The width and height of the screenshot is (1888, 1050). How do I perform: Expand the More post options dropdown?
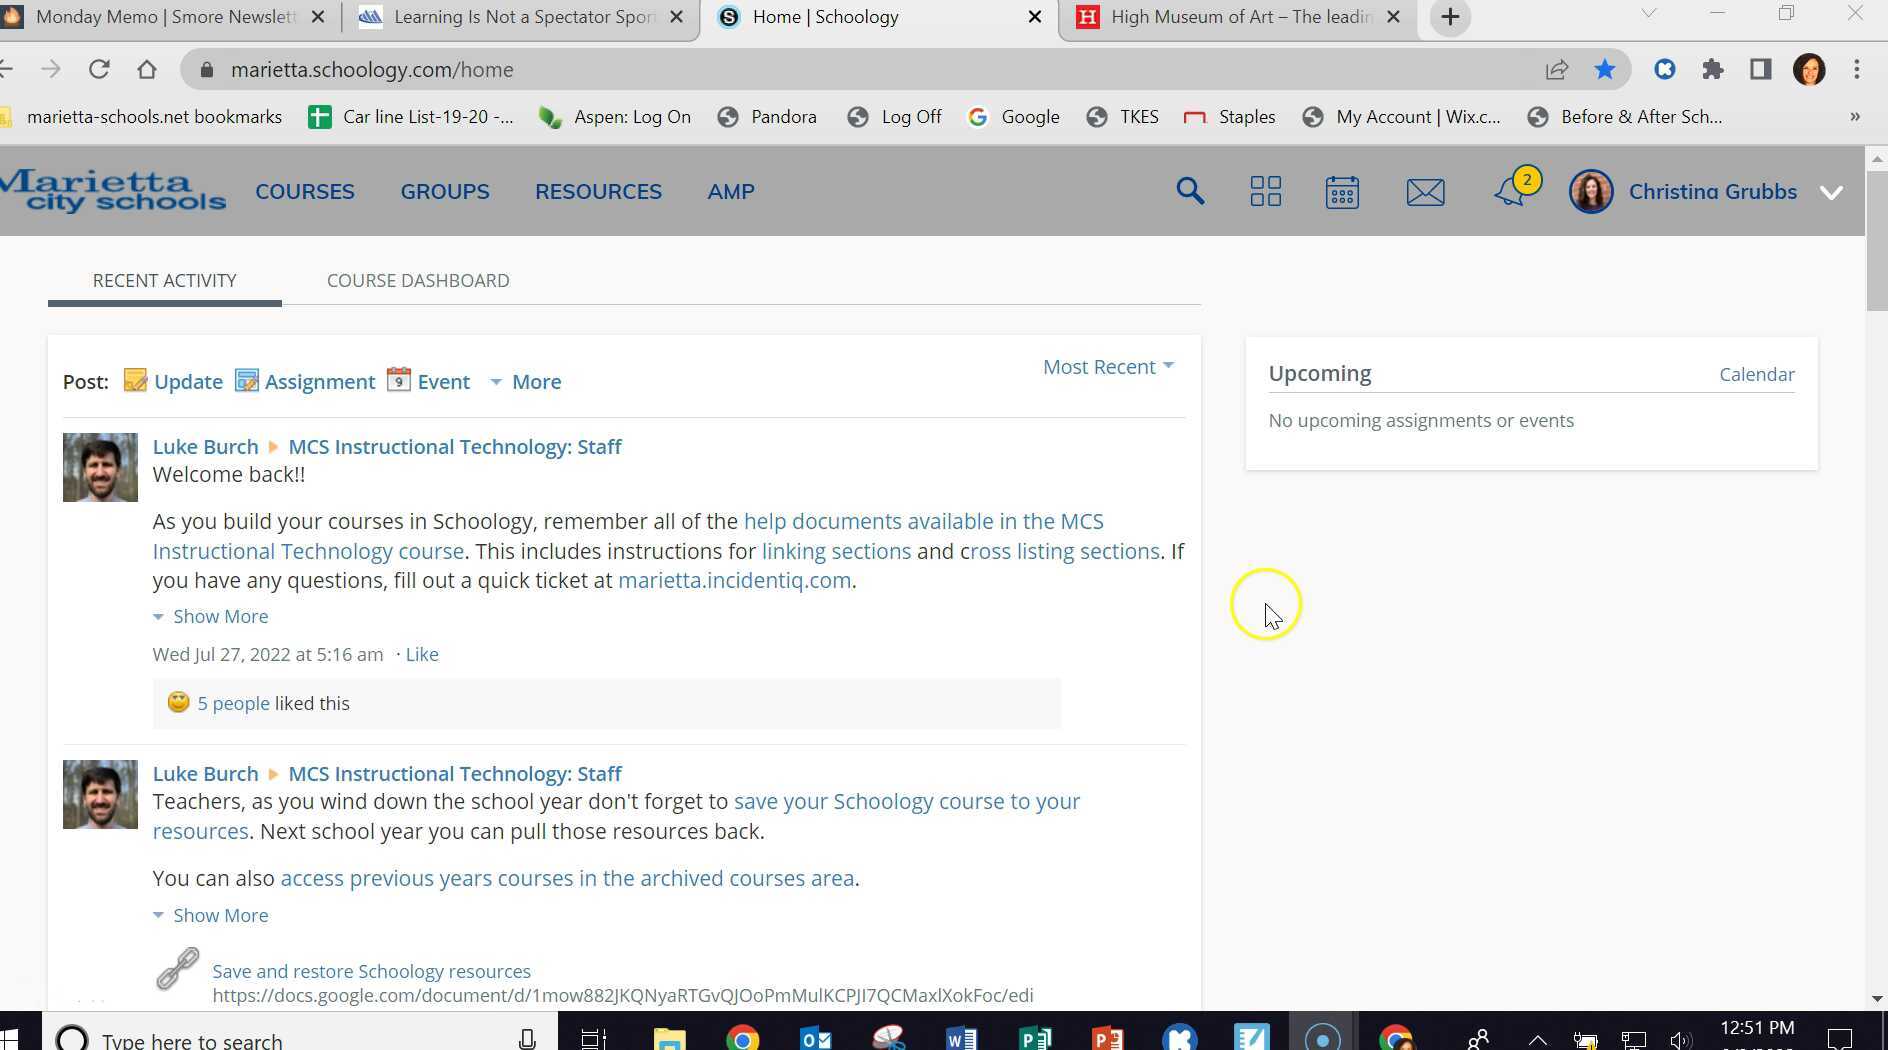point(525,382)
